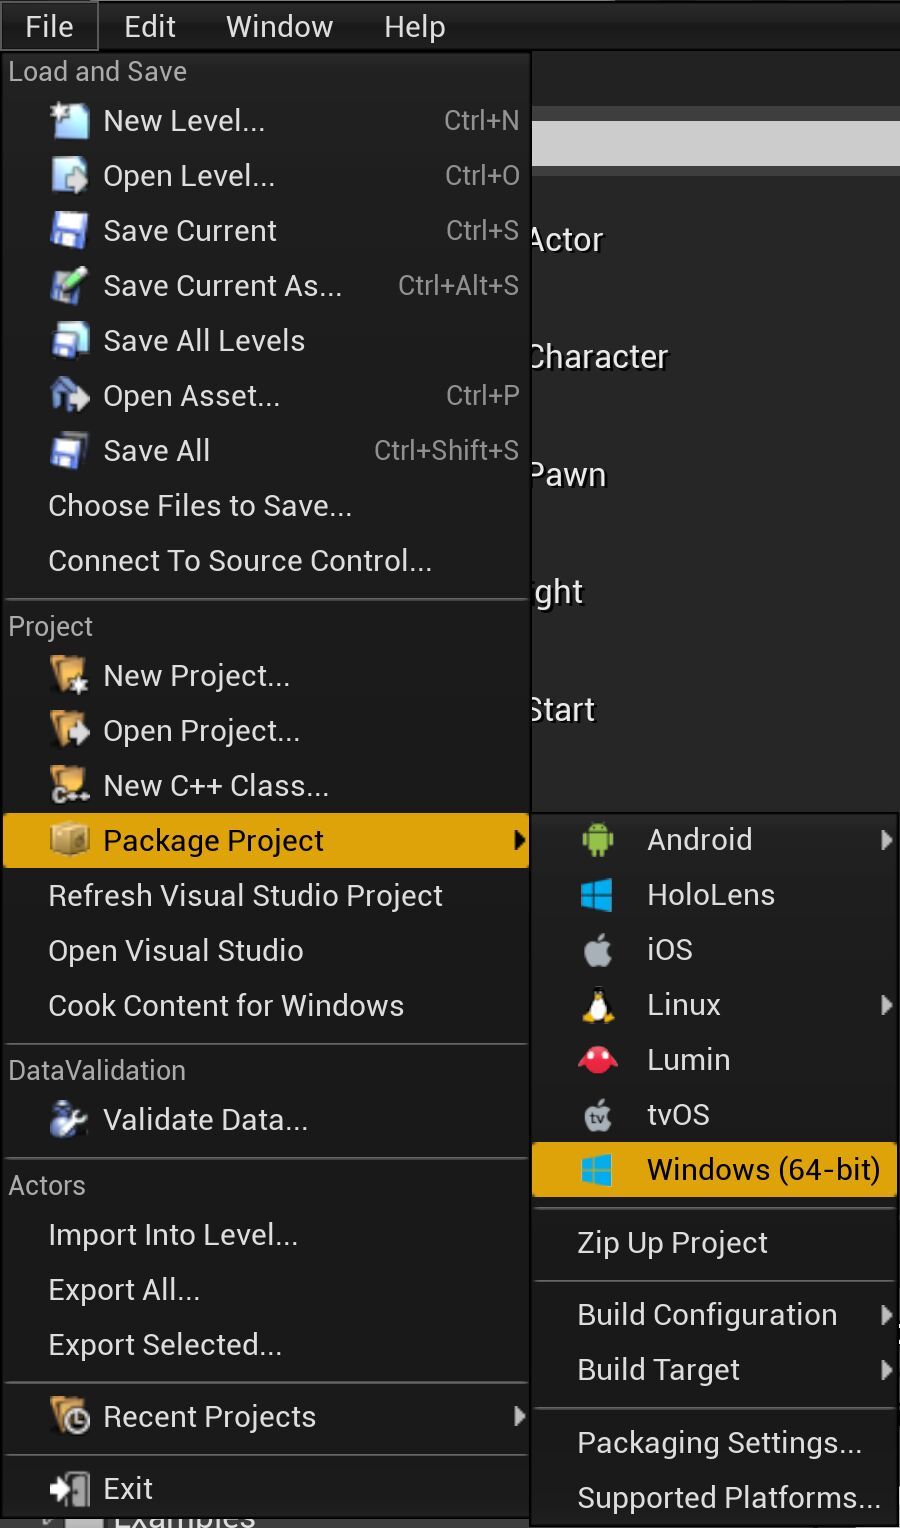Open Packaging Settings
Viewport: 900px width, 1528px height.
point(718,1442)
